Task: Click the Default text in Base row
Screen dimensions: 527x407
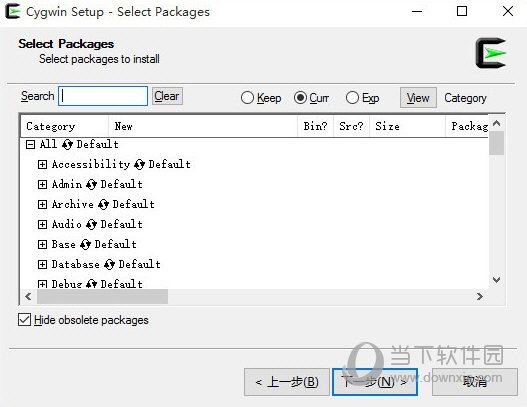Action: [x=115, y=244]
